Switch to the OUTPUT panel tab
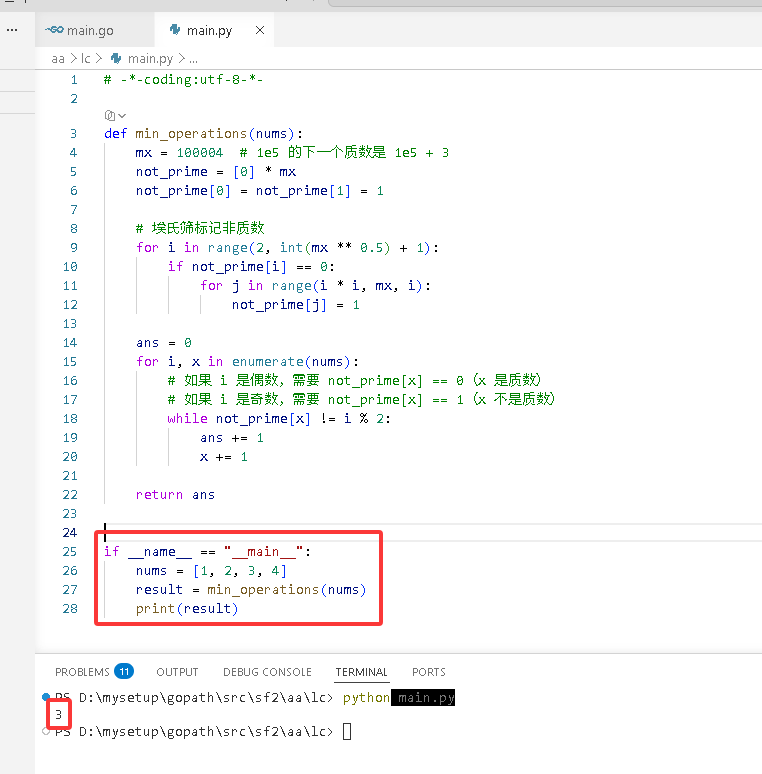 [x=177, y=672]
